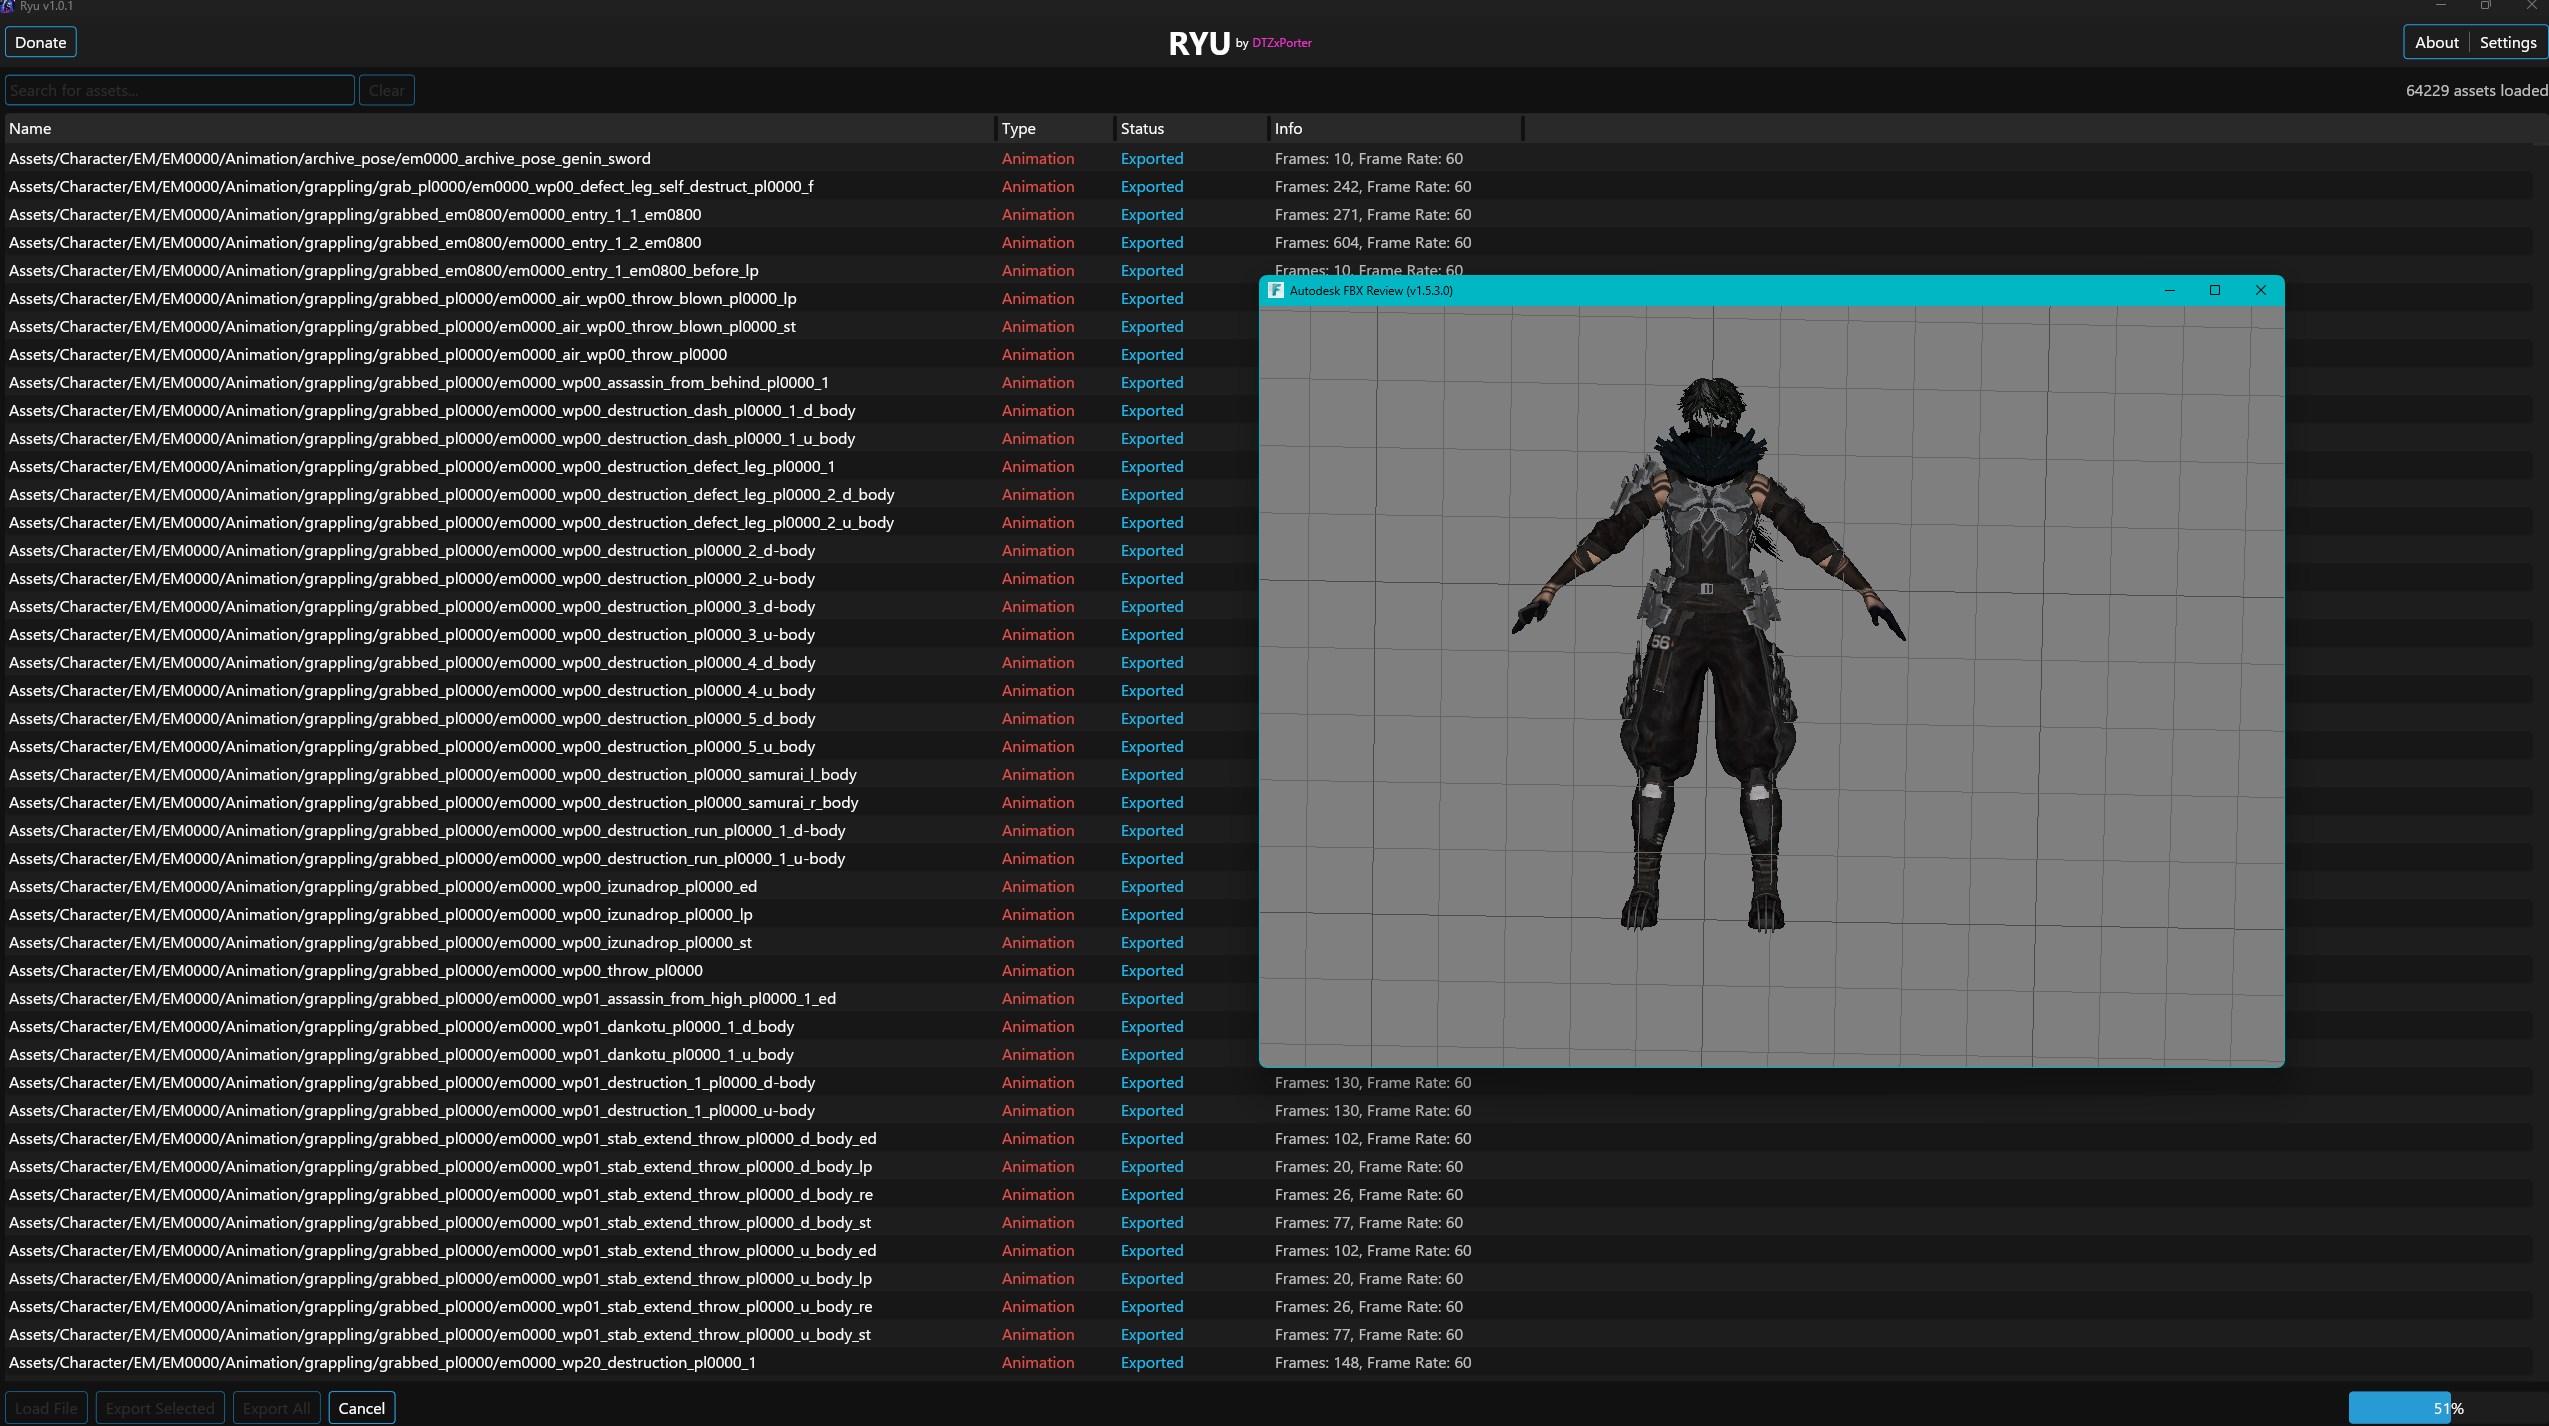
Task: Cancel the export in progress
Action: pyautogui.click(x=361, y=1408)
